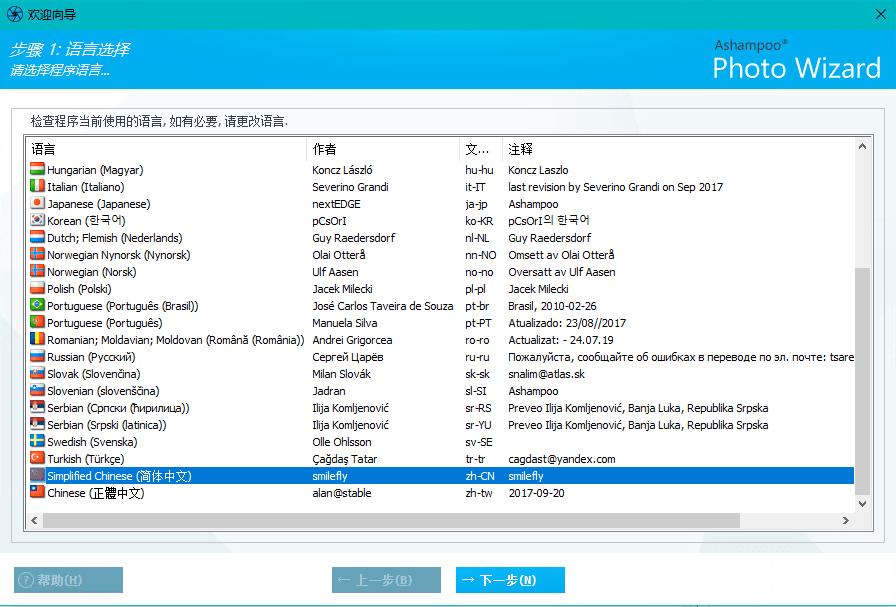Screen dimensions: 896x607
Task: Click the vertical scrollbar thumb
Action: click(x=862, y=381)
